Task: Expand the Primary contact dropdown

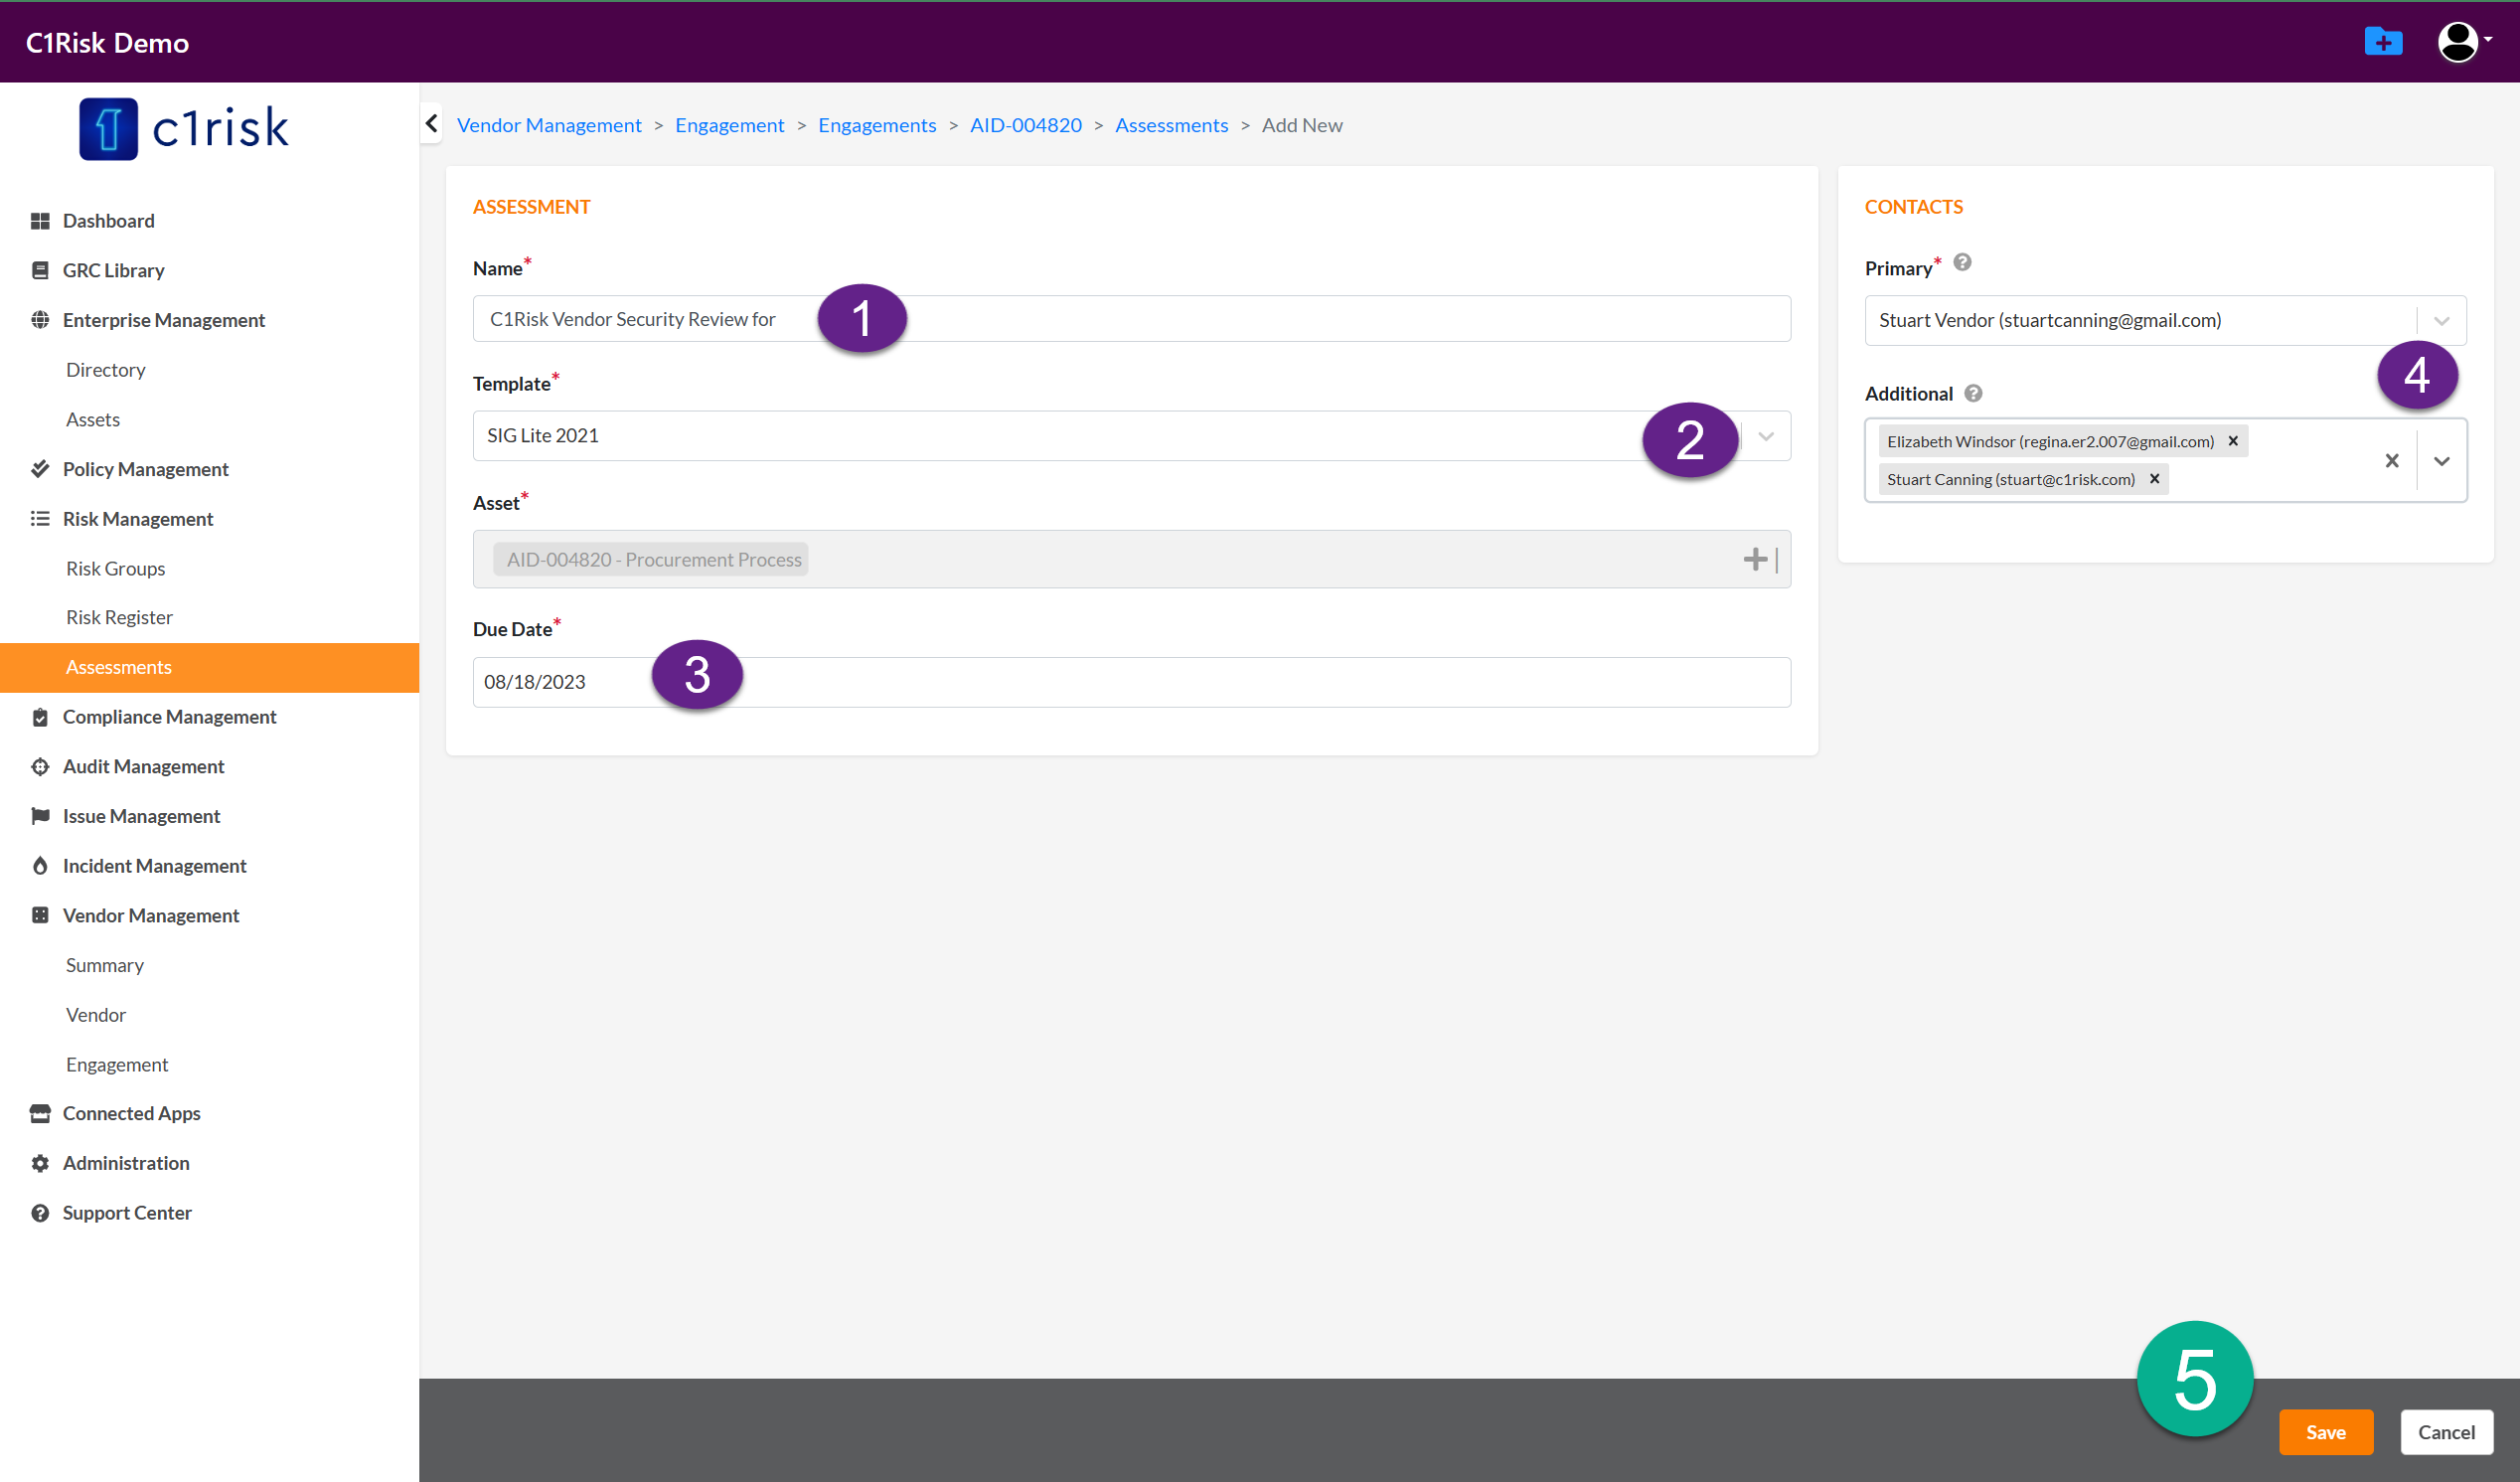Action: tap(2442, 321)
